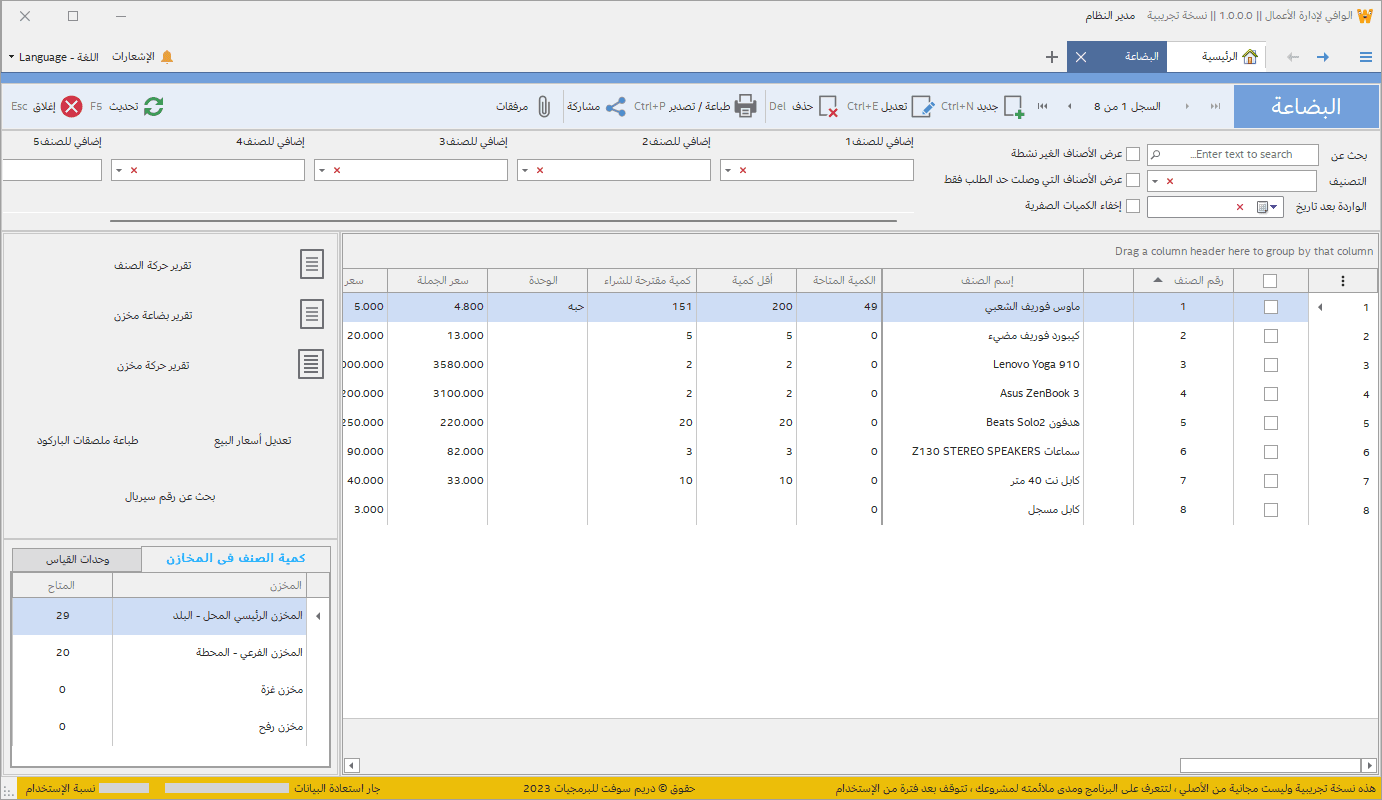Check the select-all header checkbox

[x=1270, y=281]
